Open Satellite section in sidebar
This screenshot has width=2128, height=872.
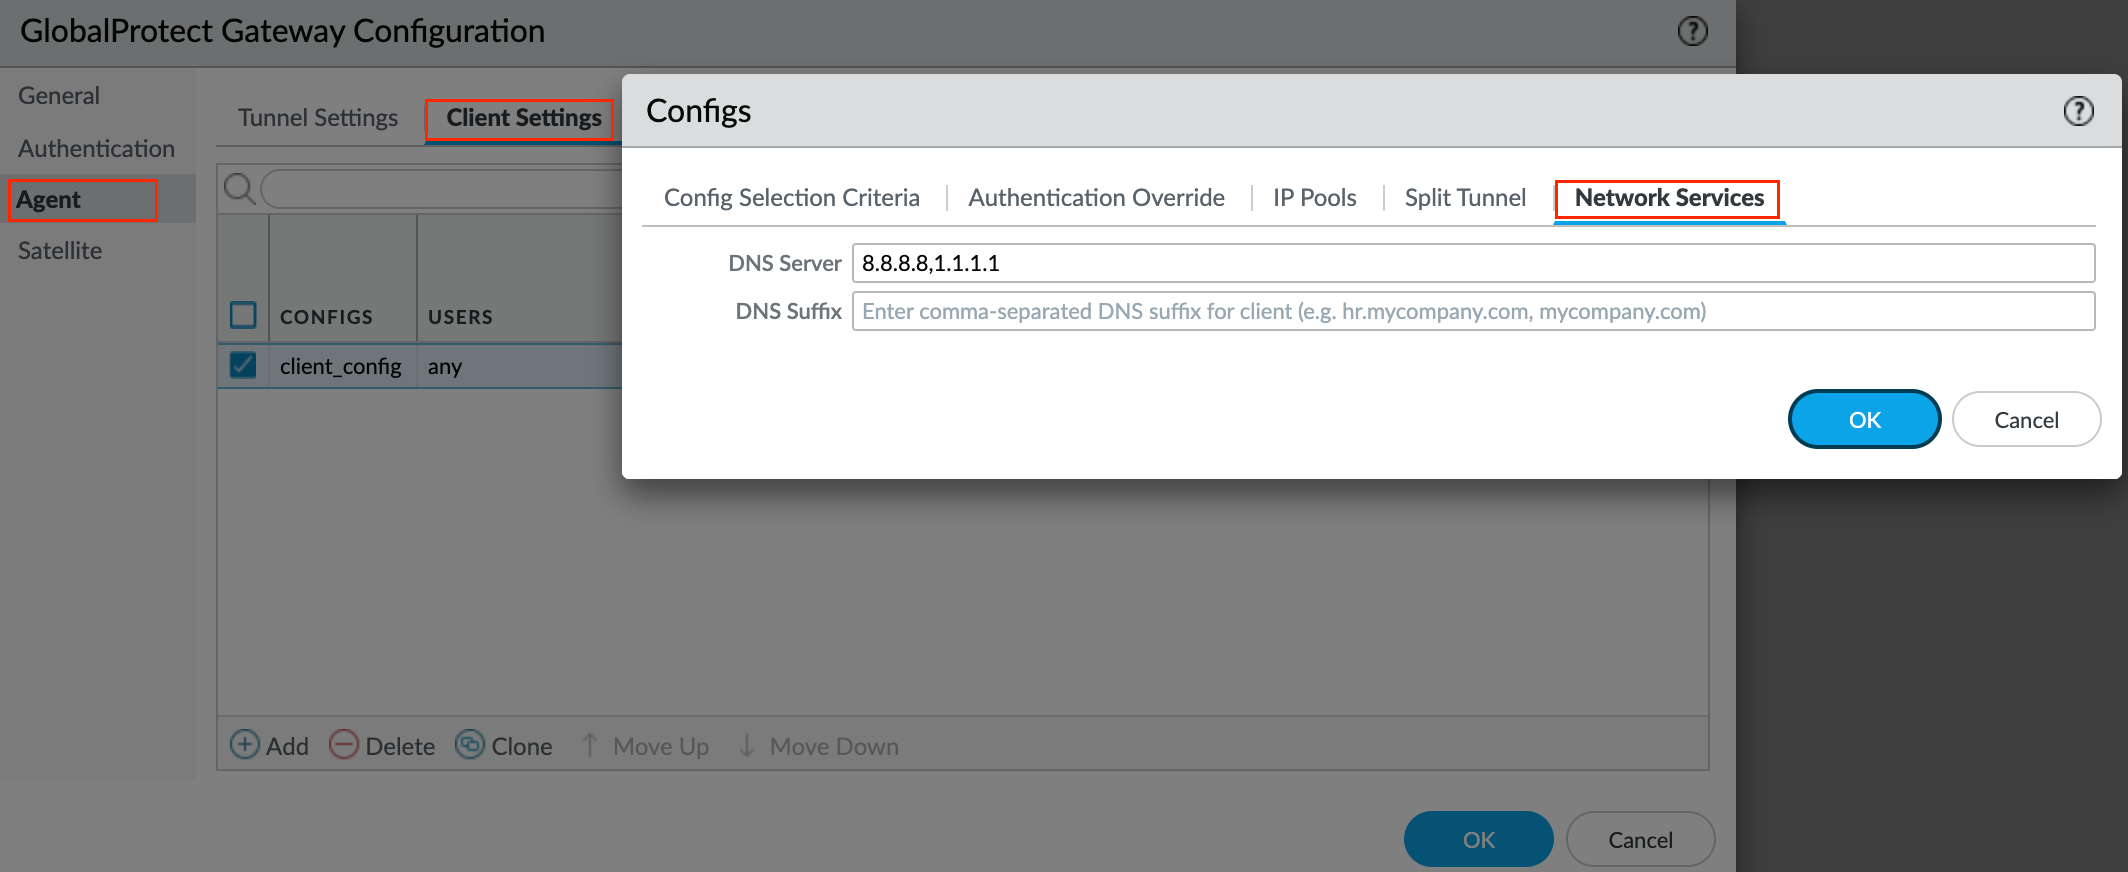(60, 250)
